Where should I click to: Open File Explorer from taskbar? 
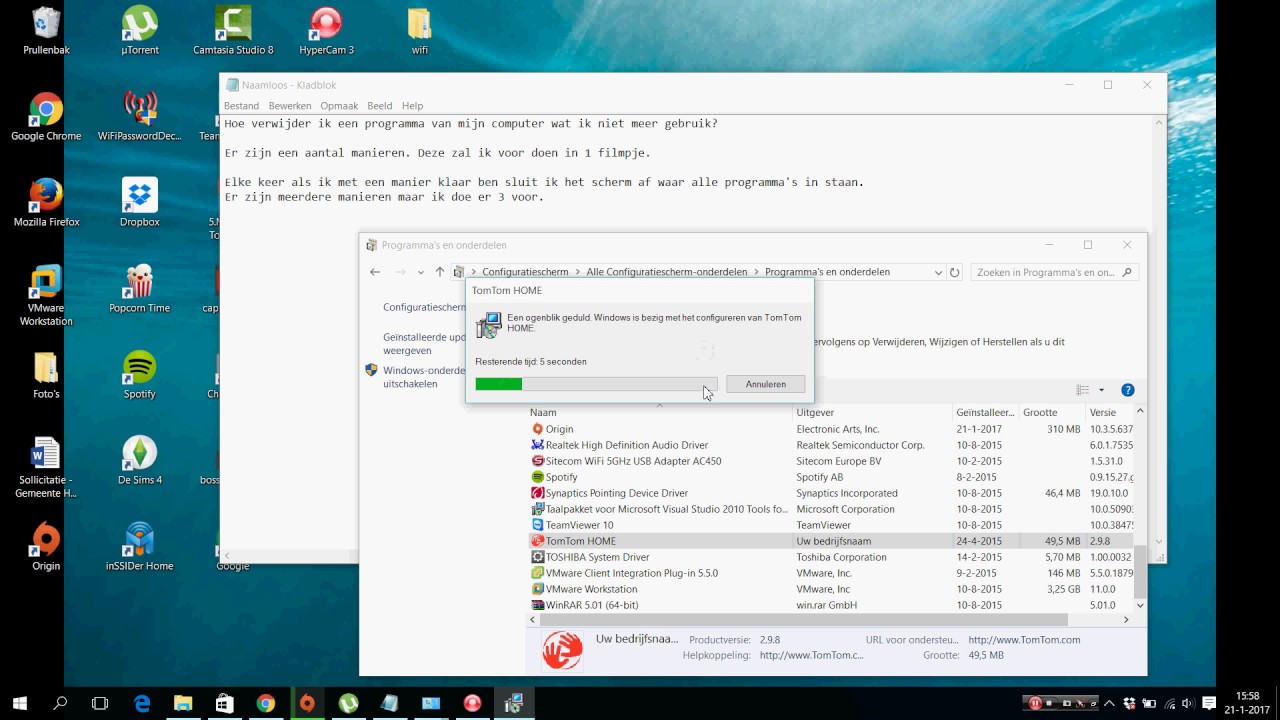183,704
